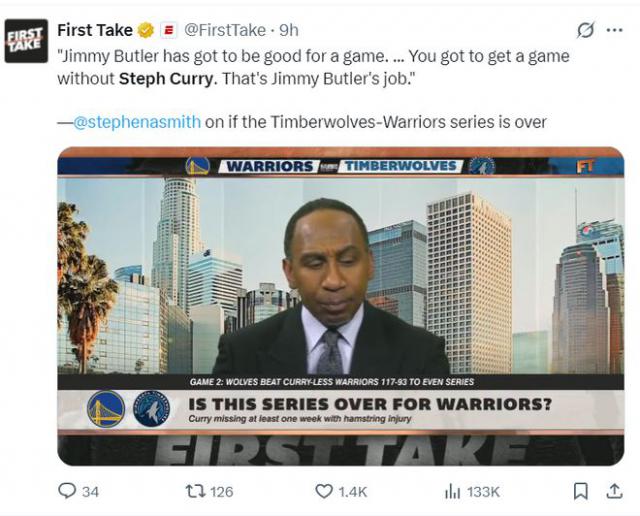Click the gold verified checkmark badge
This screenshot has height=516, width=640.
[x=146, y=30]
